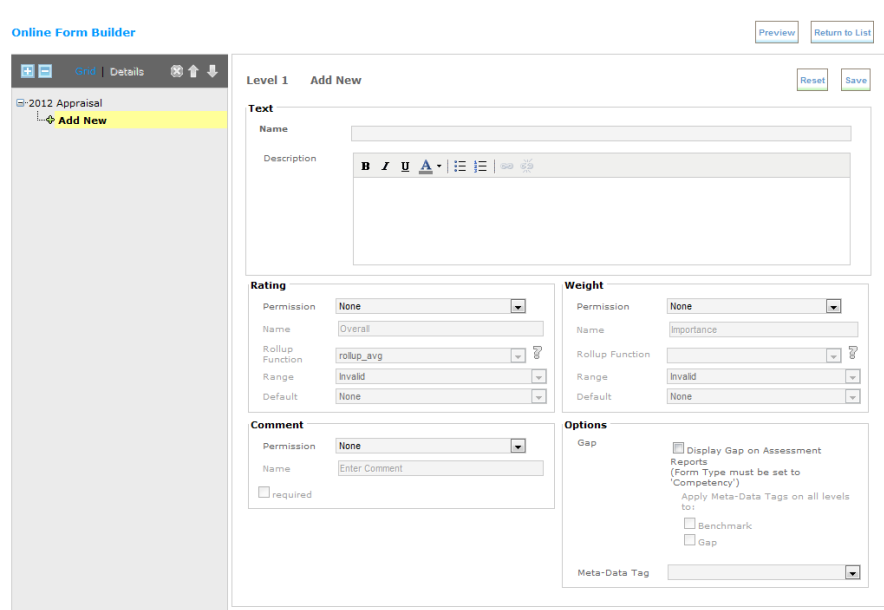
Task: Open the Rating Range dropdown
Action: 441,377
